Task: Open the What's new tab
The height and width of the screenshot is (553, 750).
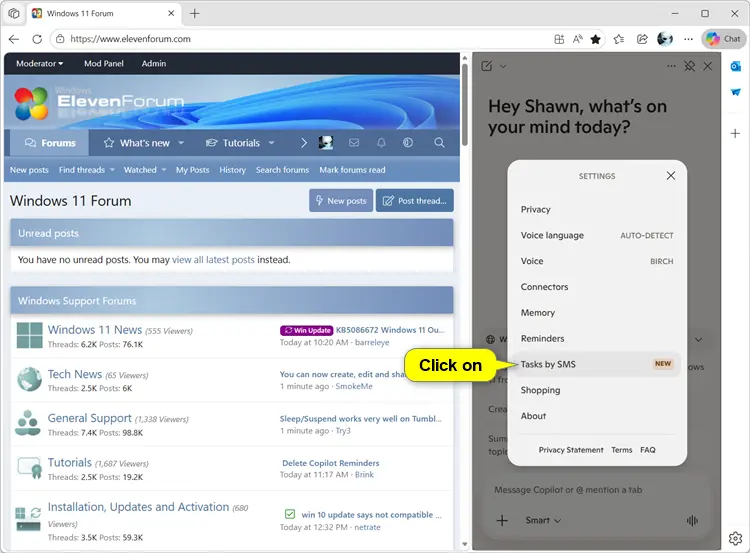Action: (x=137, y=143)
